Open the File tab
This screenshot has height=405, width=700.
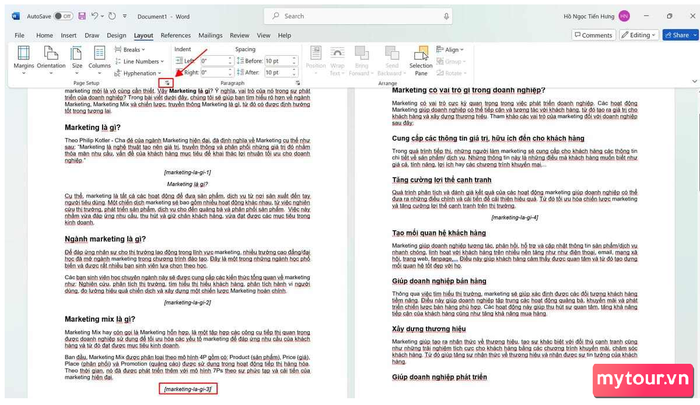coord(19,35)
